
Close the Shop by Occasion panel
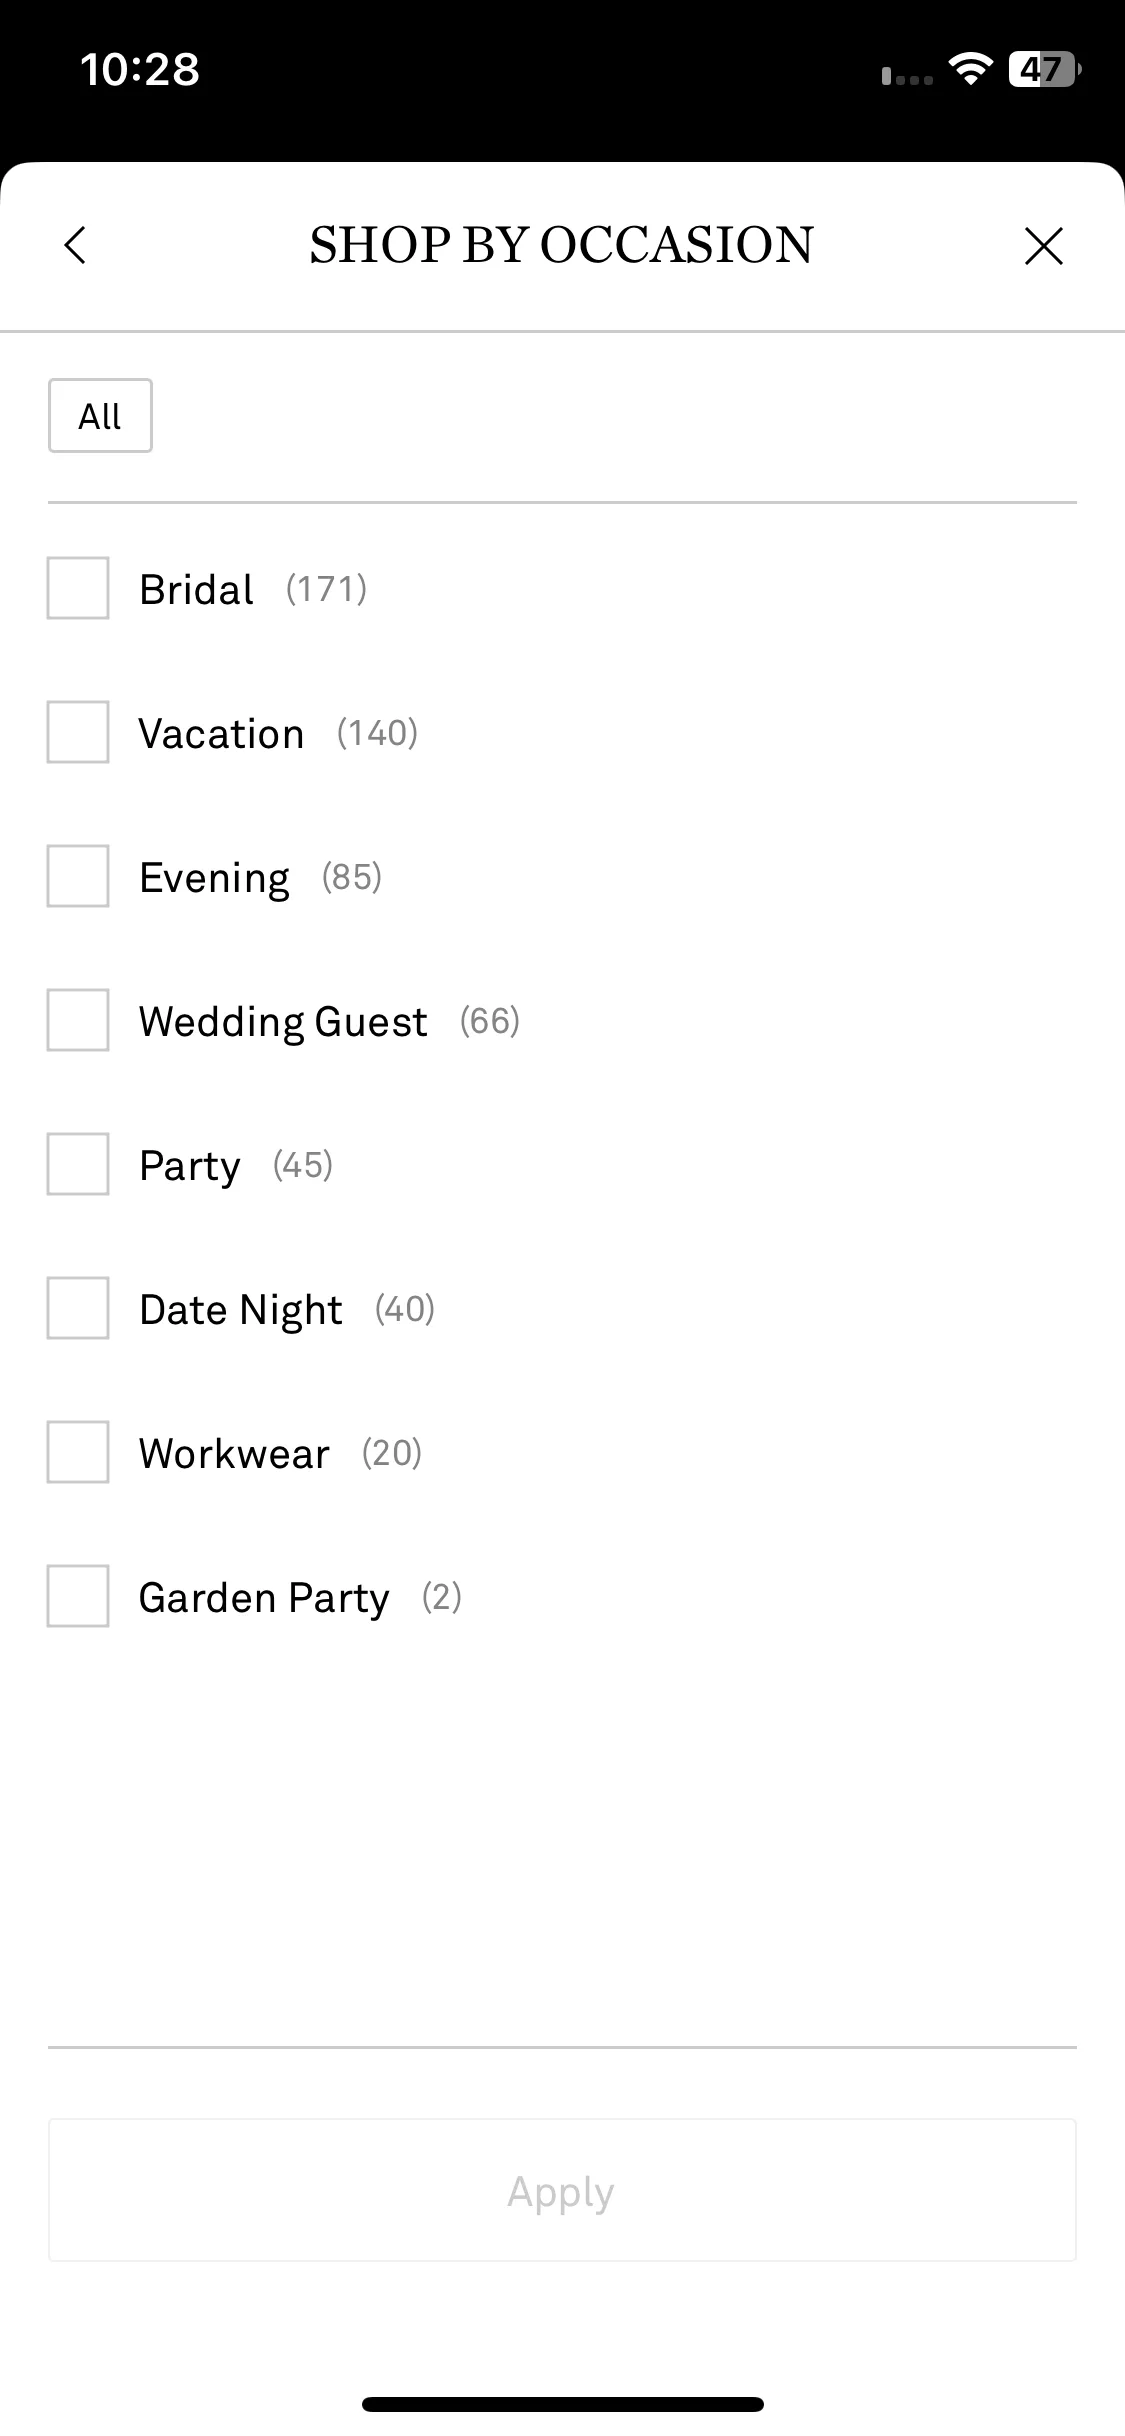click(x=1044, y=245)
